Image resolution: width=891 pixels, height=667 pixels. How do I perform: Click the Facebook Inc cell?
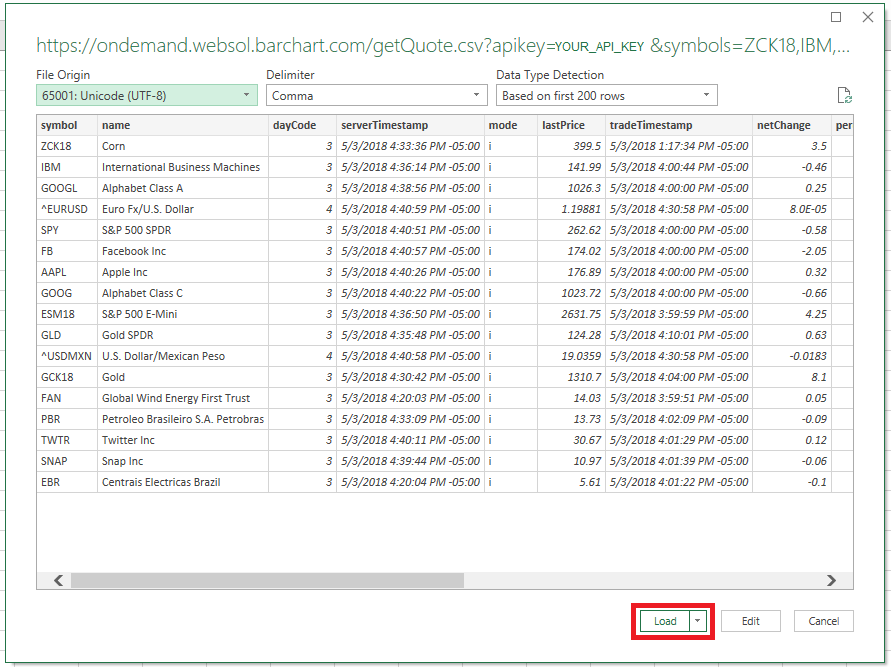(x=182, y=251)
